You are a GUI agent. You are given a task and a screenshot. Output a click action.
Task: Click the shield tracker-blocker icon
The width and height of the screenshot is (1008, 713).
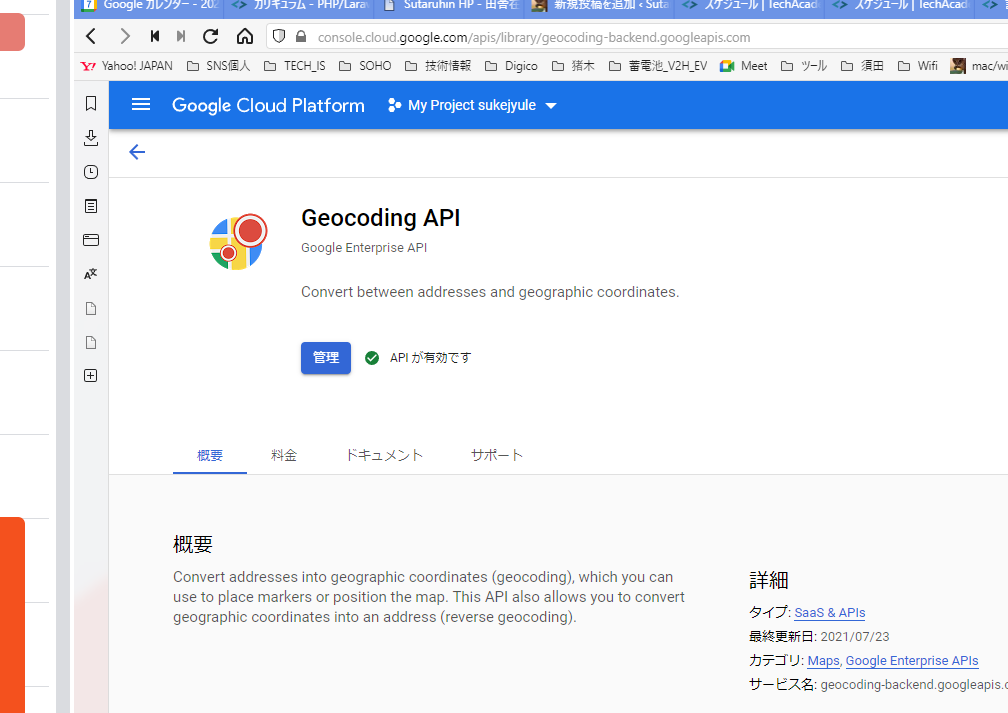(x=278, y=37)
